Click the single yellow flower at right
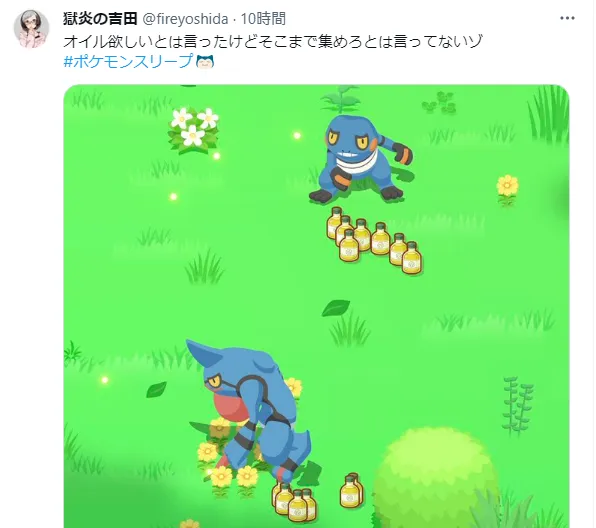 pyautogui.click(x=507, y=189)
